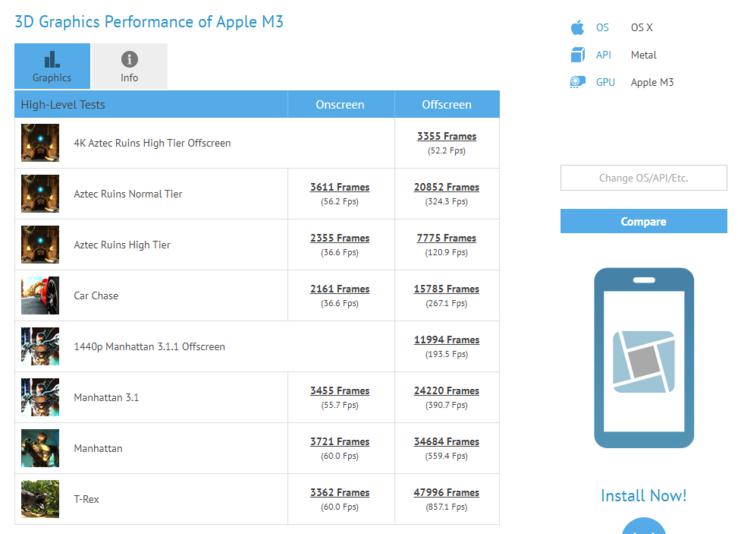Click the 3455 Frames onscreen result

pyautogui.click(x=340, y=391)
